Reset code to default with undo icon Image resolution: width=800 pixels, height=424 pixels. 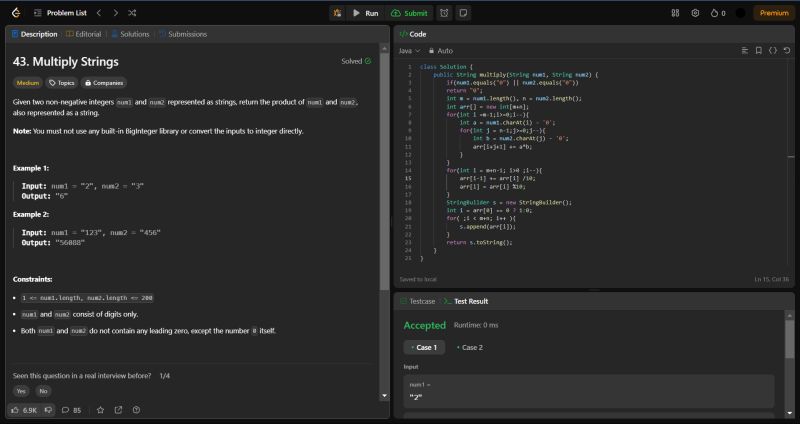point(787,50)
